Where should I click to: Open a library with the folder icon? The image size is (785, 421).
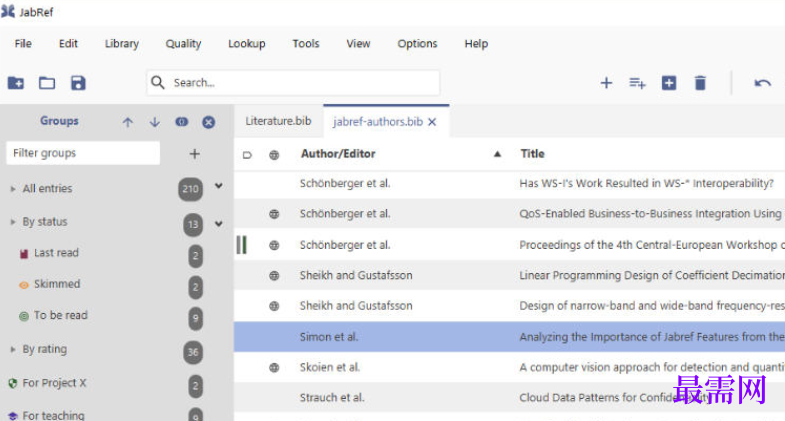pos(47,83)
